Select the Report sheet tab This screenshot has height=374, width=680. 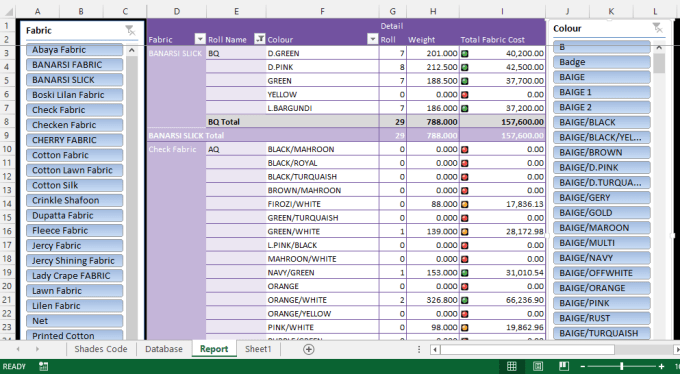coord(214,349)
